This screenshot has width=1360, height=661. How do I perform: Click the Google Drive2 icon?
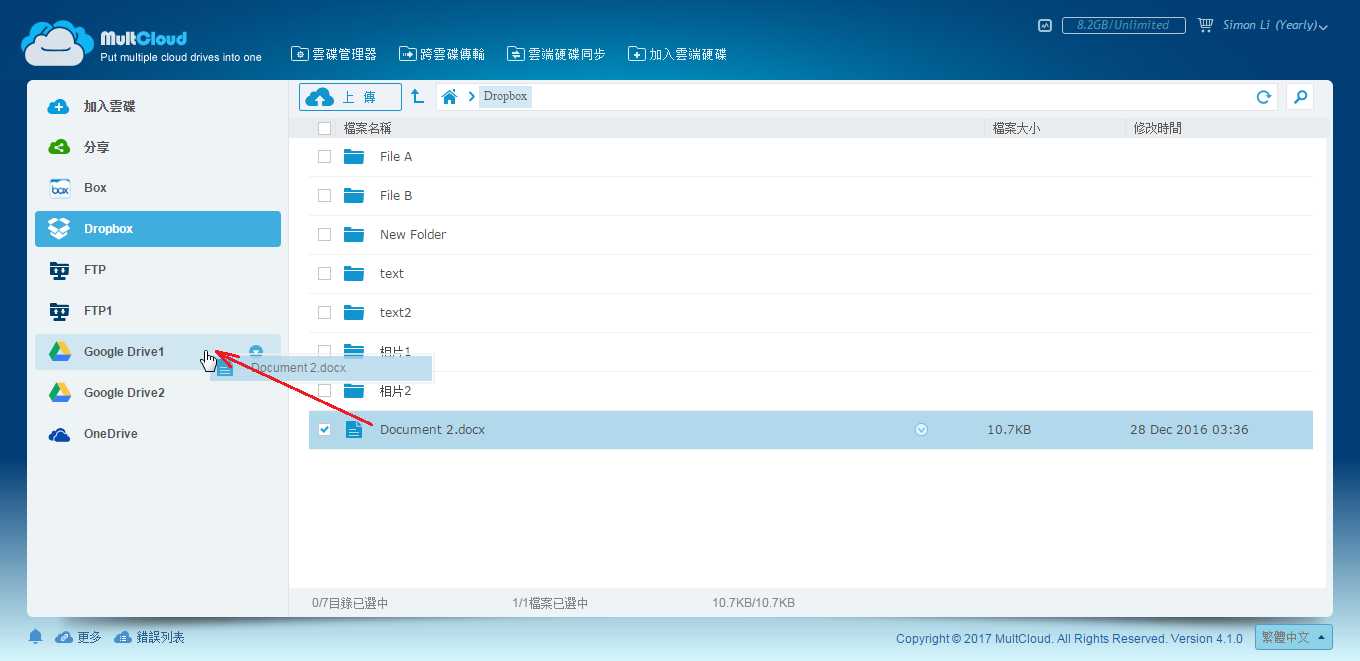(60, 393)
